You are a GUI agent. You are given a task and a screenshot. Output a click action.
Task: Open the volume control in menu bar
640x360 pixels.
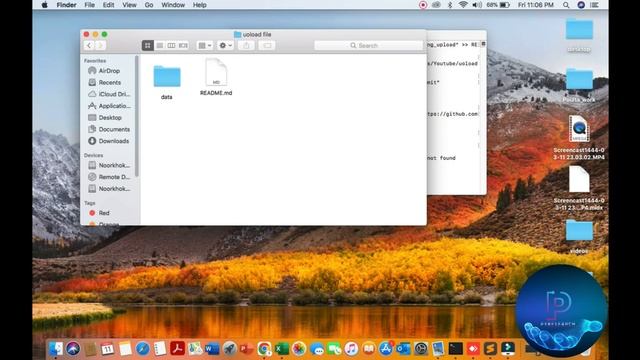point(476,5)
